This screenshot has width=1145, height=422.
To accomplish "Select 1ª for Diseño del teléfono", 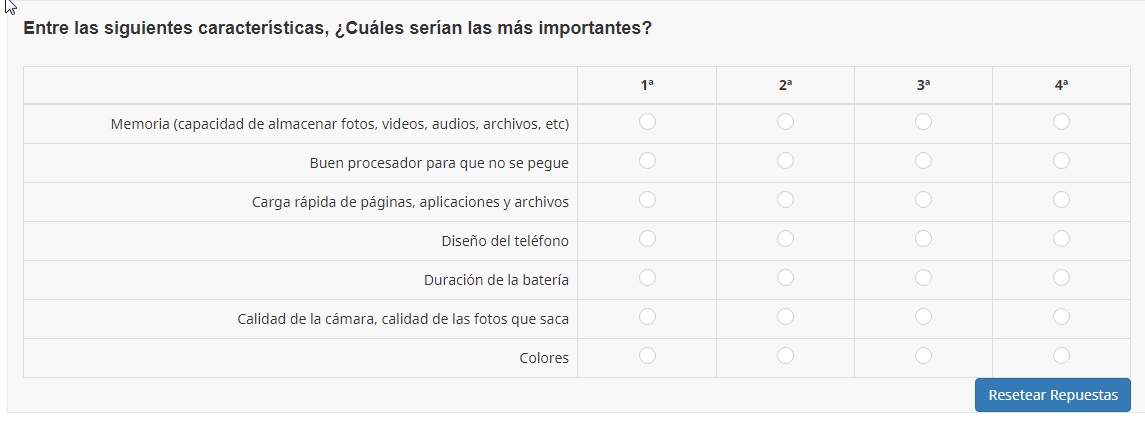I will [647, 239].
